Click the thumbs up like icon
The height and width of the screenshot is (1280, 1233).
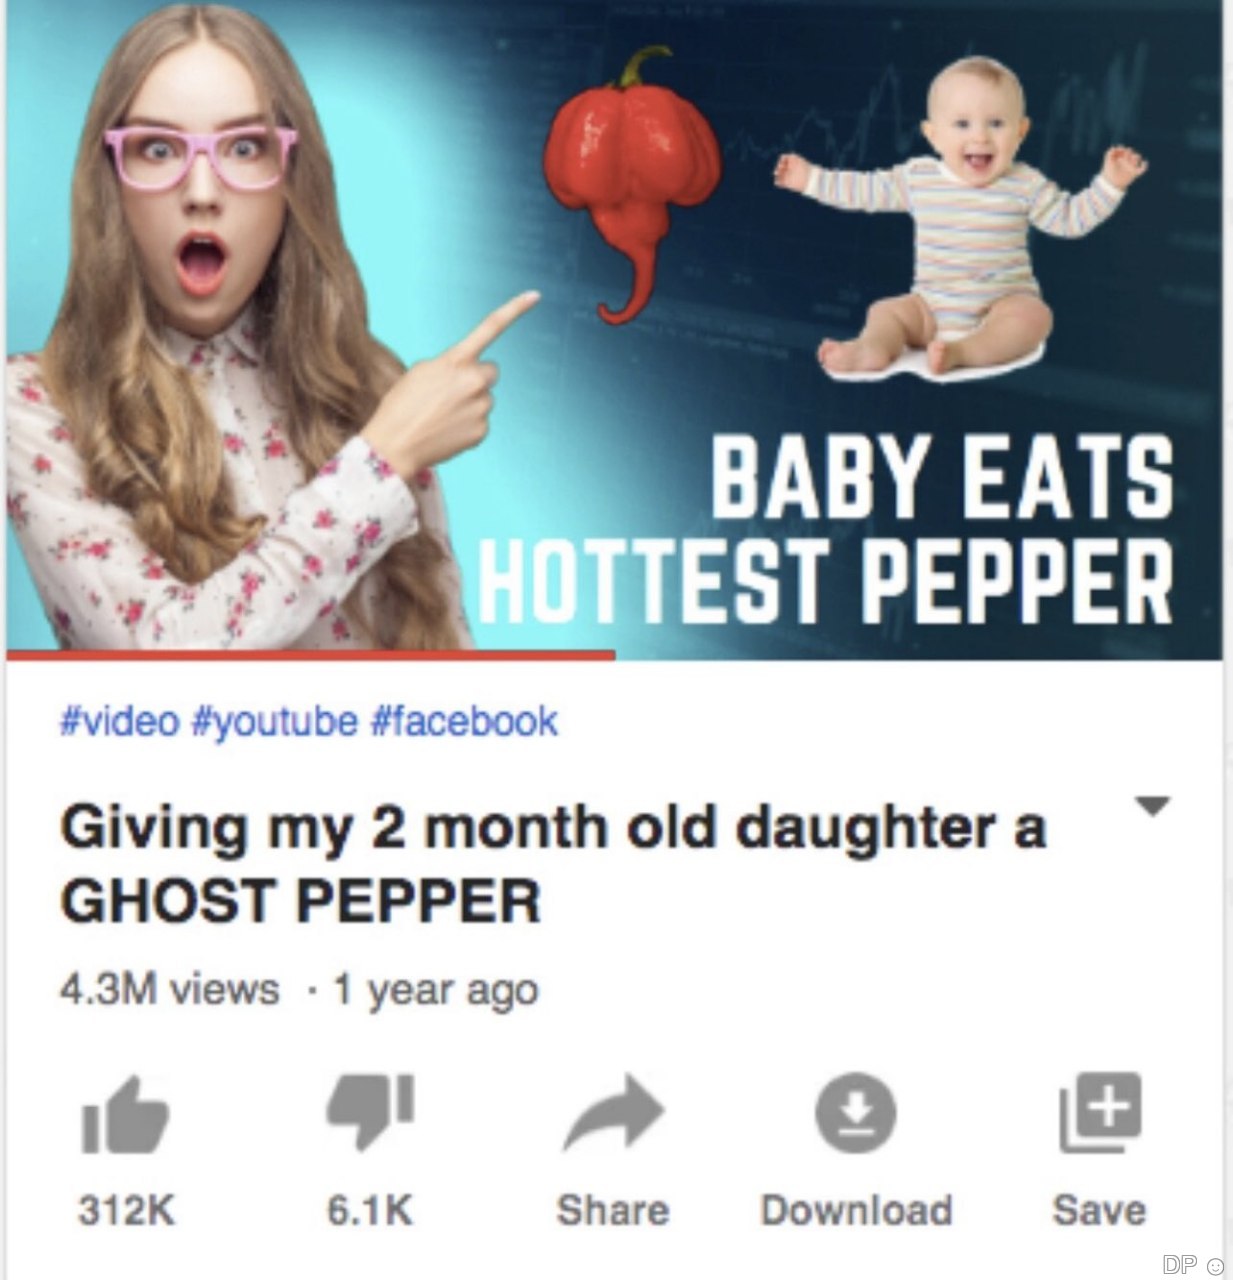[126, 1115]
